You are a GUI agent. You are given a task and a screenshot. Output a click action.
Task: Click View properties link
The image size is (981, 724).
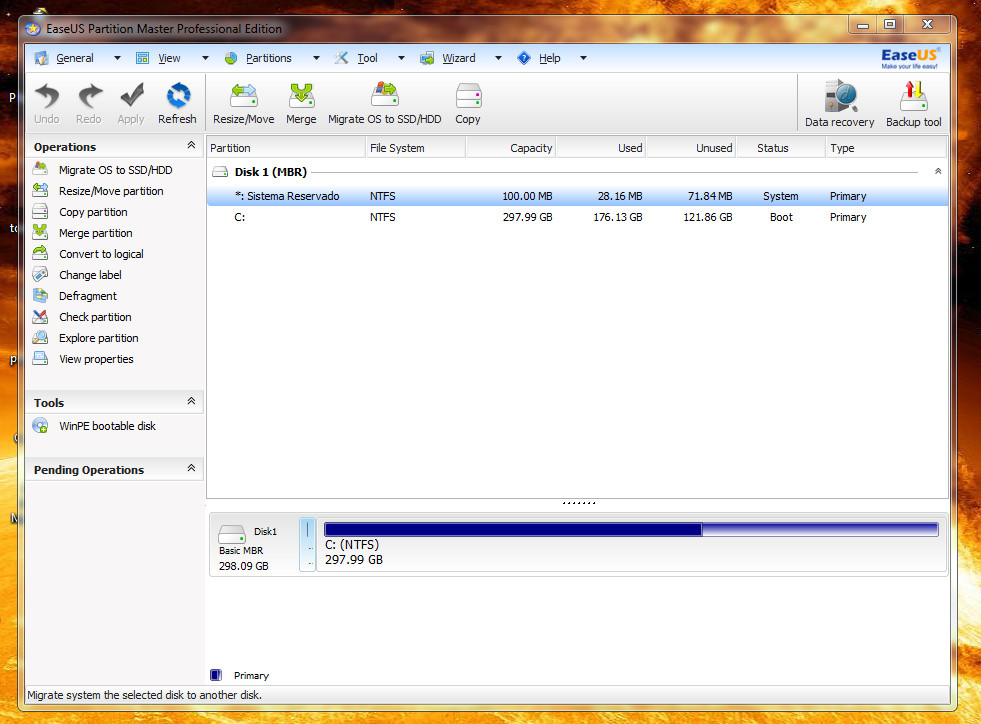96,359
